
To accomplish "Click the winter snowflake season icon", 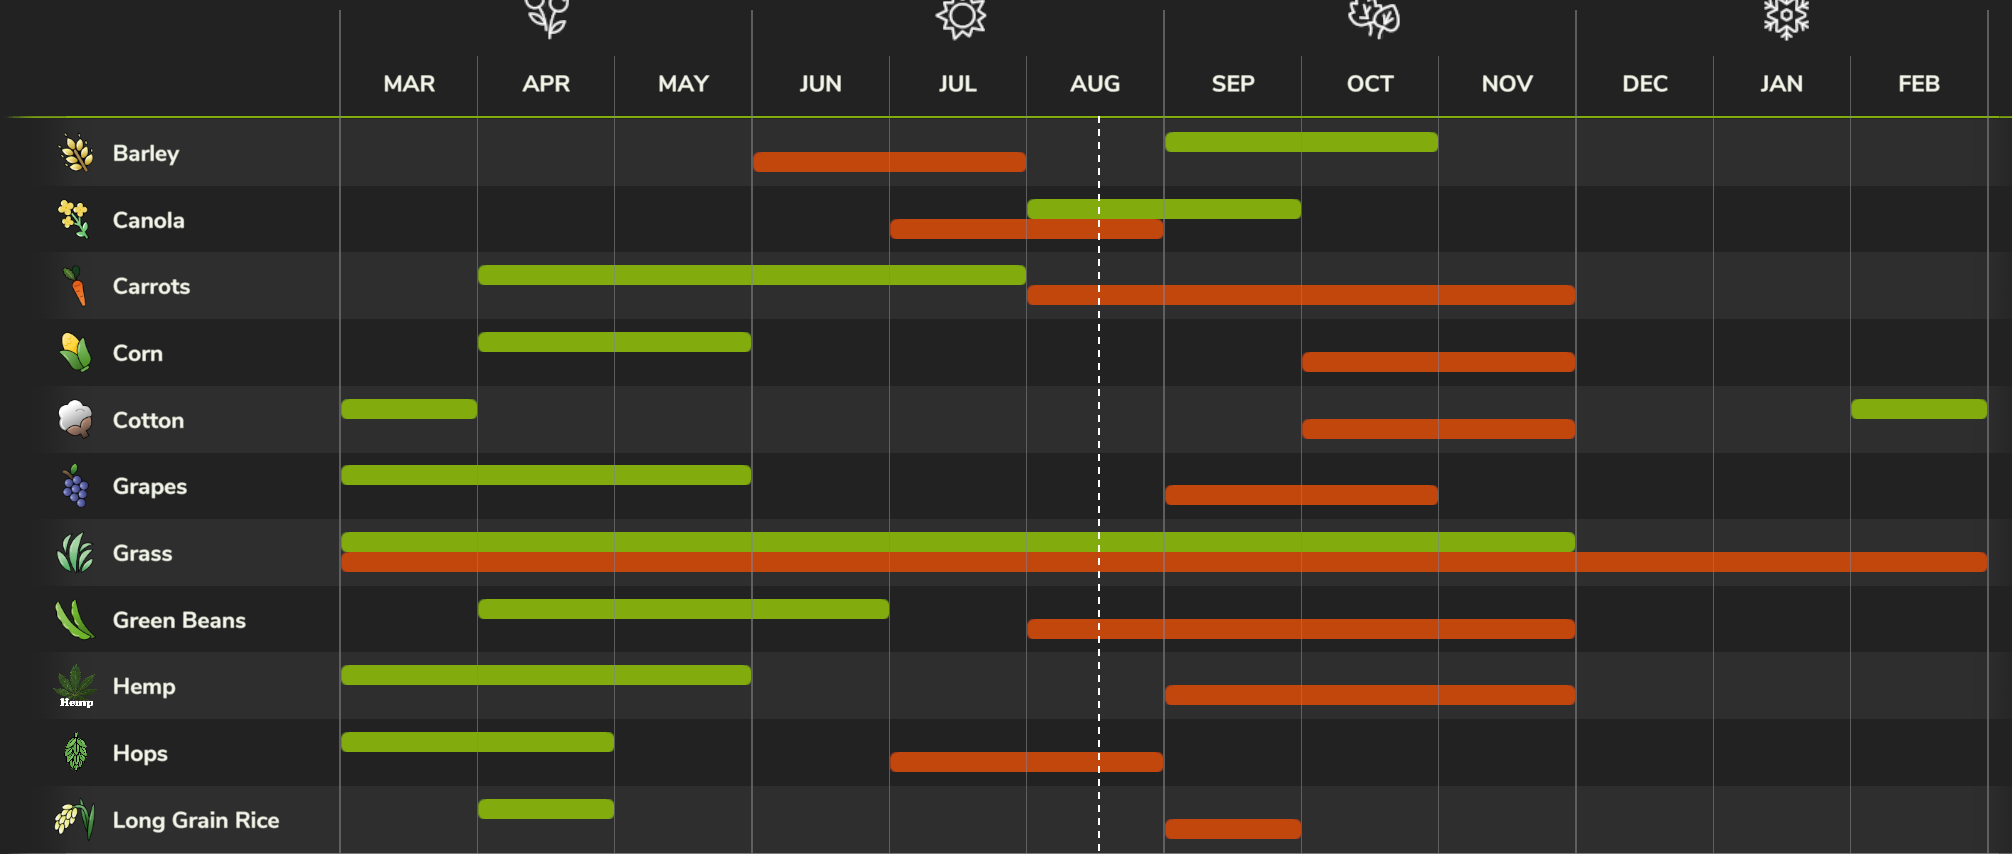I will click(x=1786, y=18).
